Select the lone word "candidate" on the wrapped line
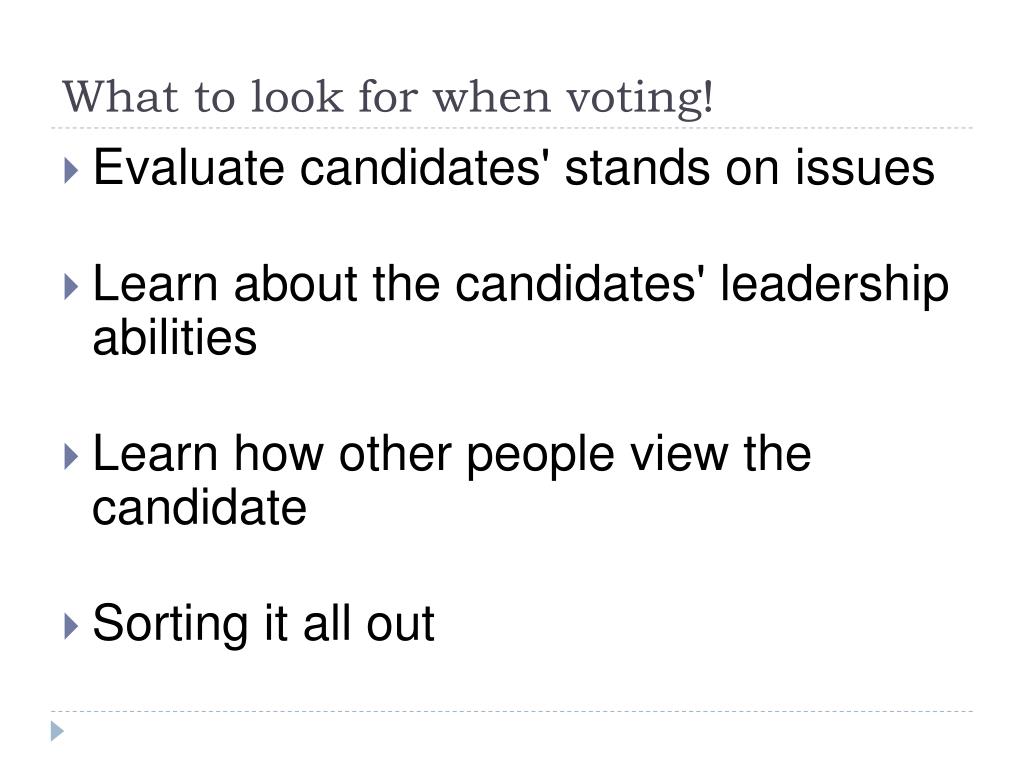The image size is (1024, 768). tap(199, 507)
